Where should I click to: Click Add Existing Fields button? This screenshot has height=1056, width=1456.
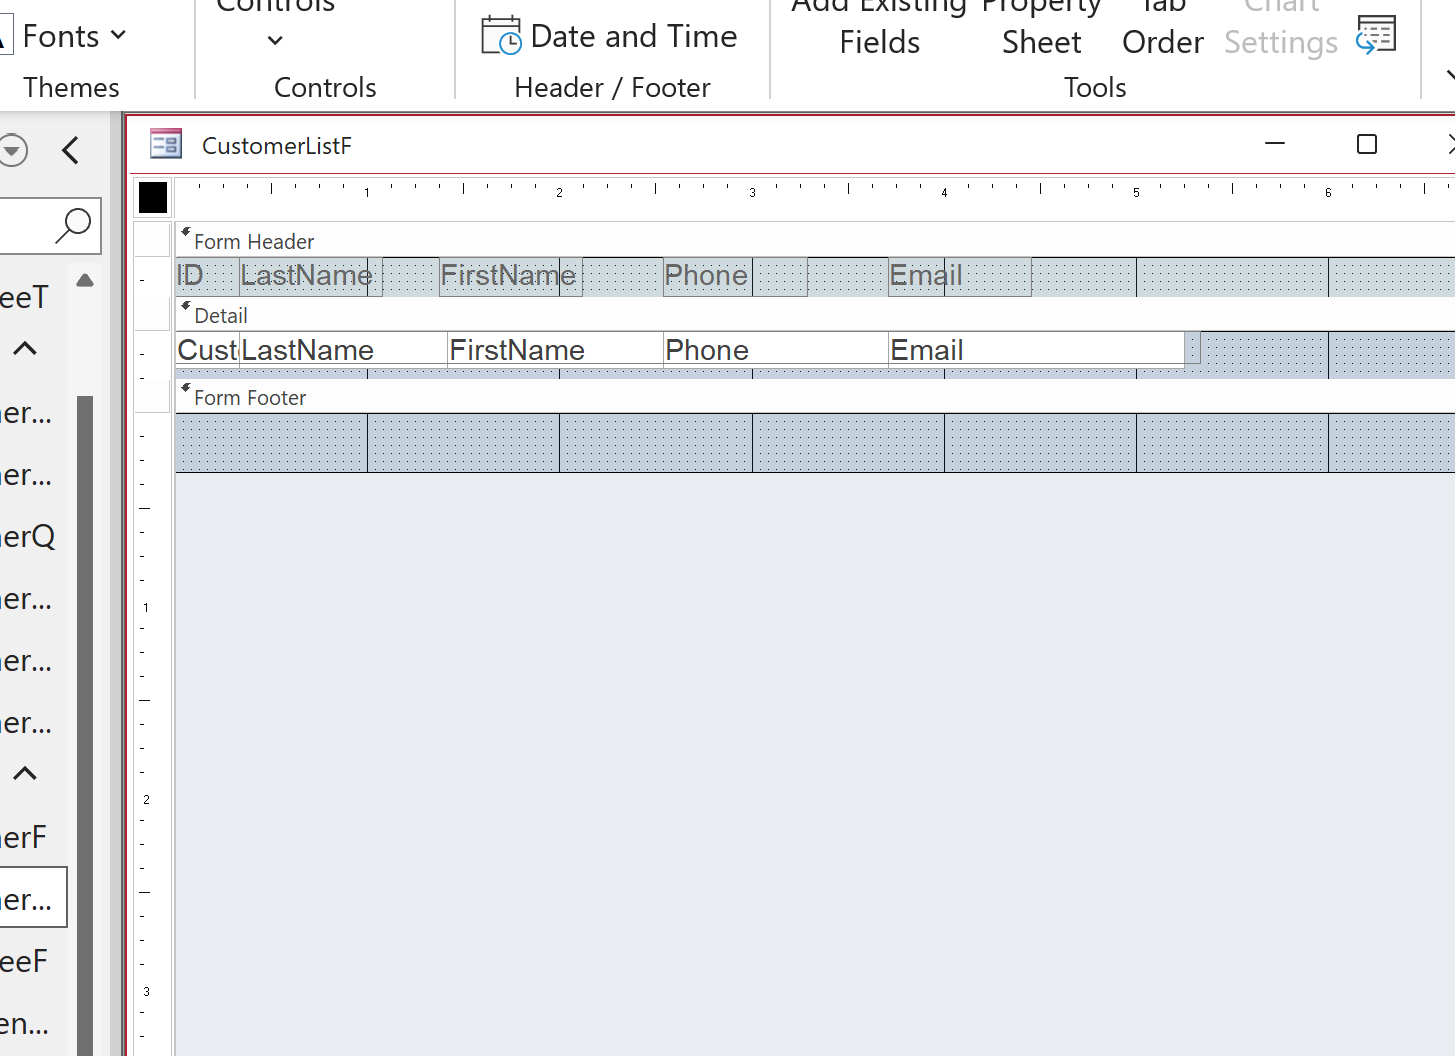879,30
